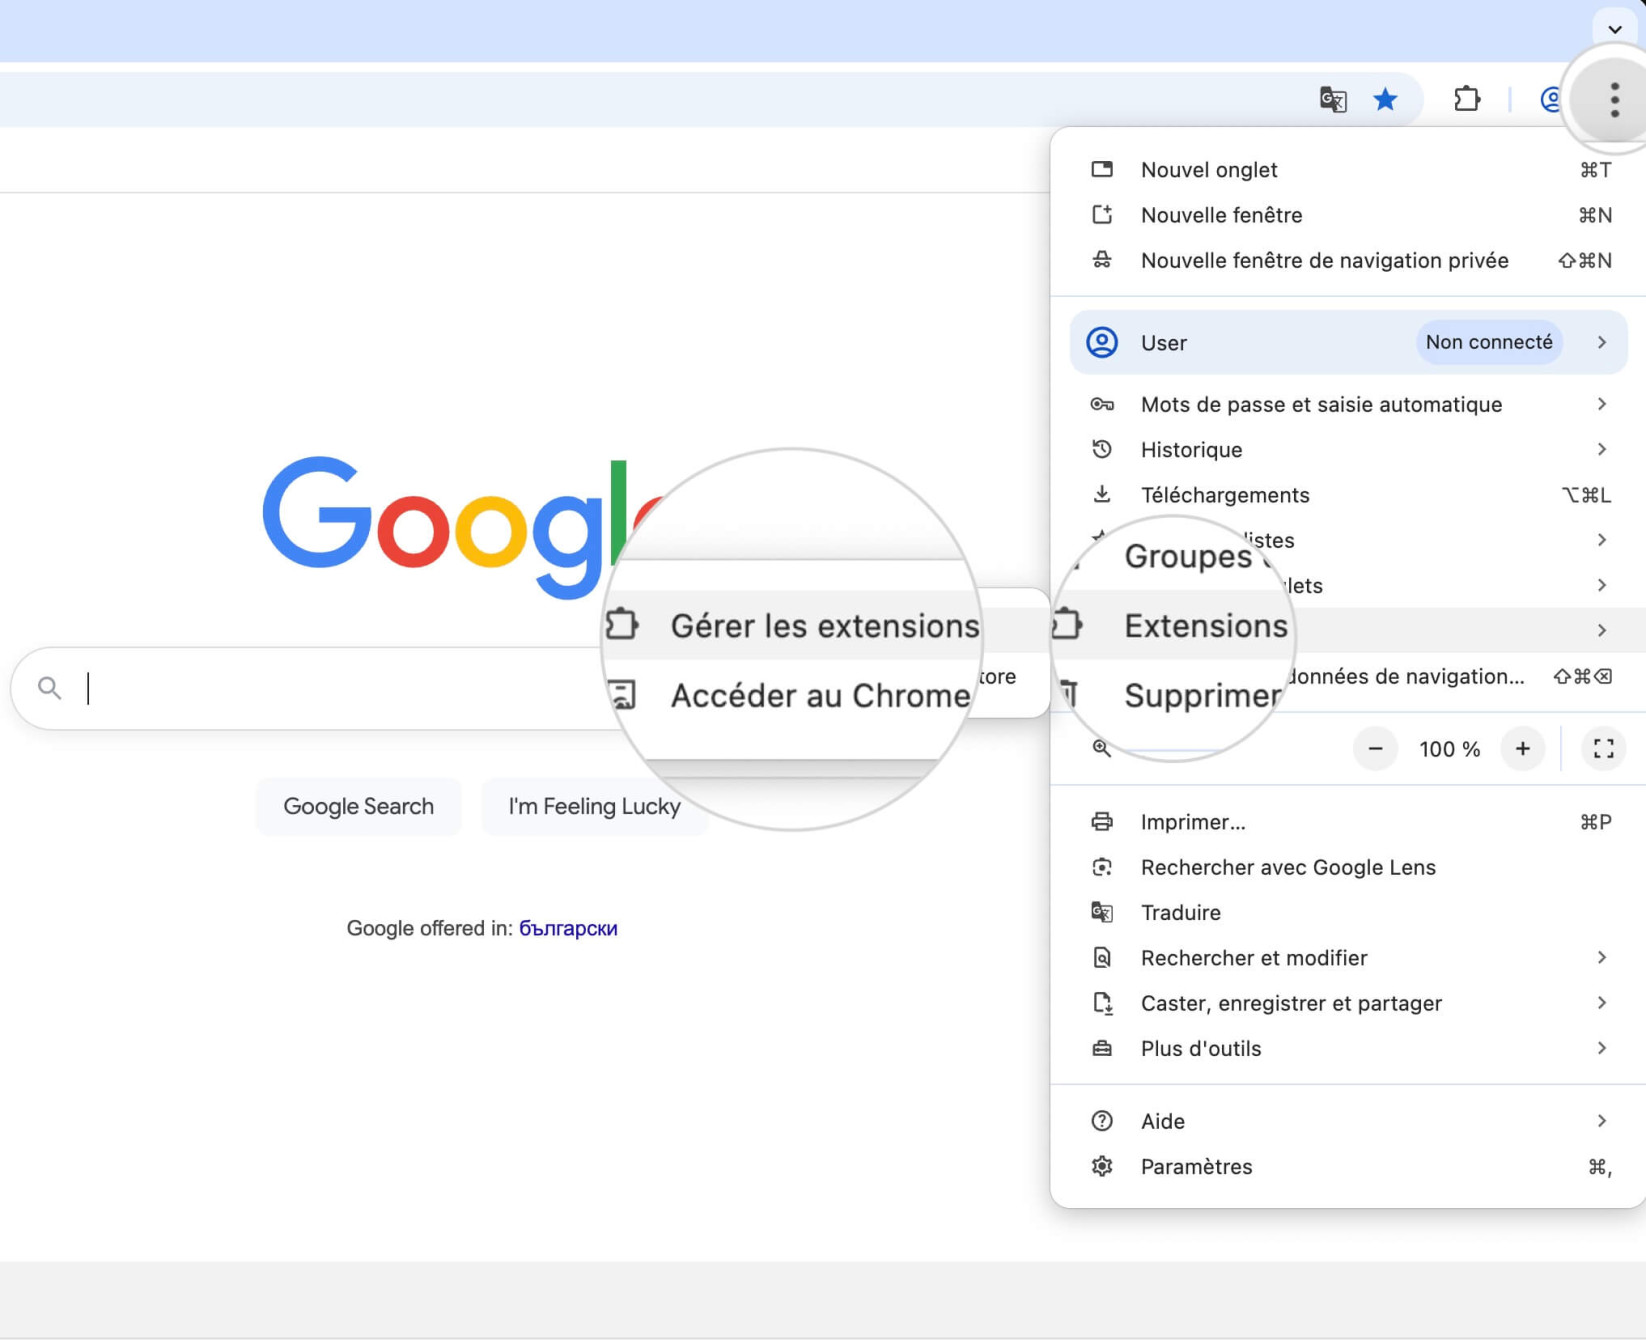Expand Mots de passe submenu chevron

pos(1601,404)
